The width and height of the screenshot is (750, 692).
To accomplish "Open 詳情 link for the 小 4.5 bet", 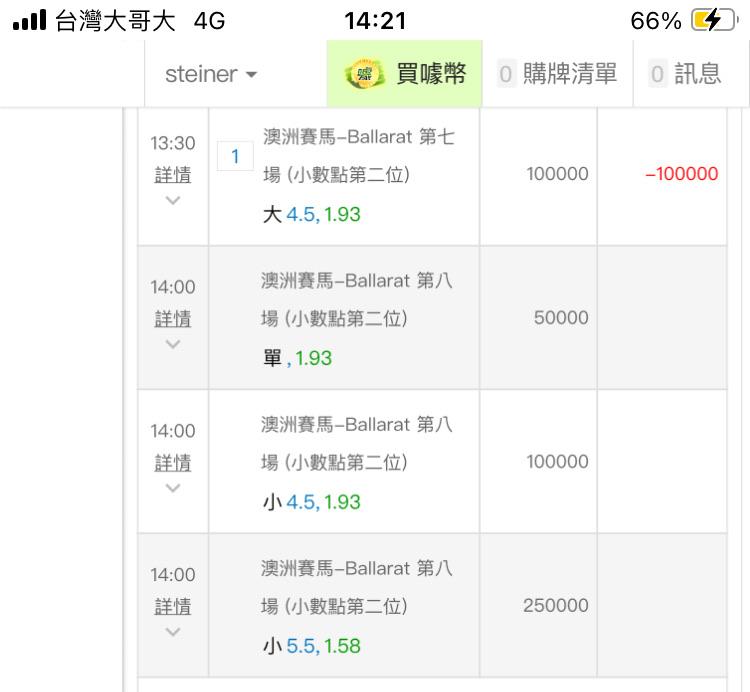I will click(173, 462).
